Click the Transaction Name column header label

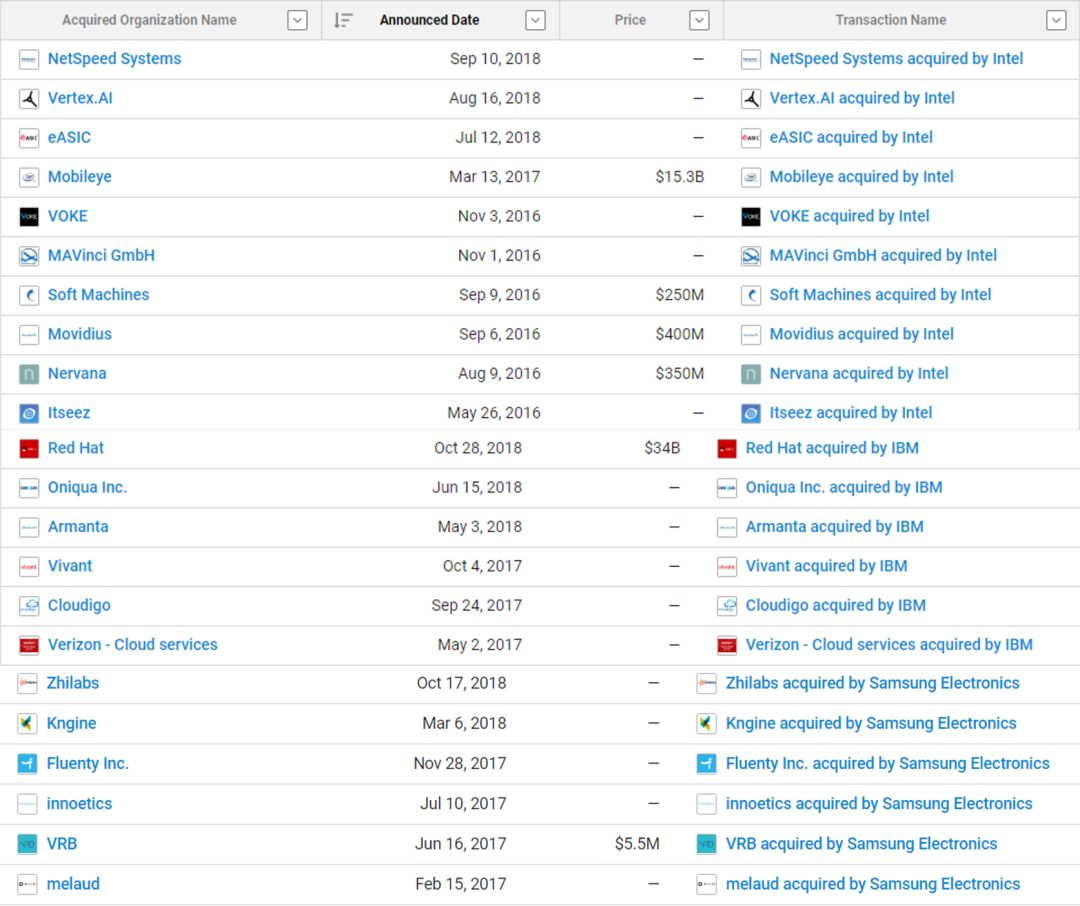click(x=891, y=21)
